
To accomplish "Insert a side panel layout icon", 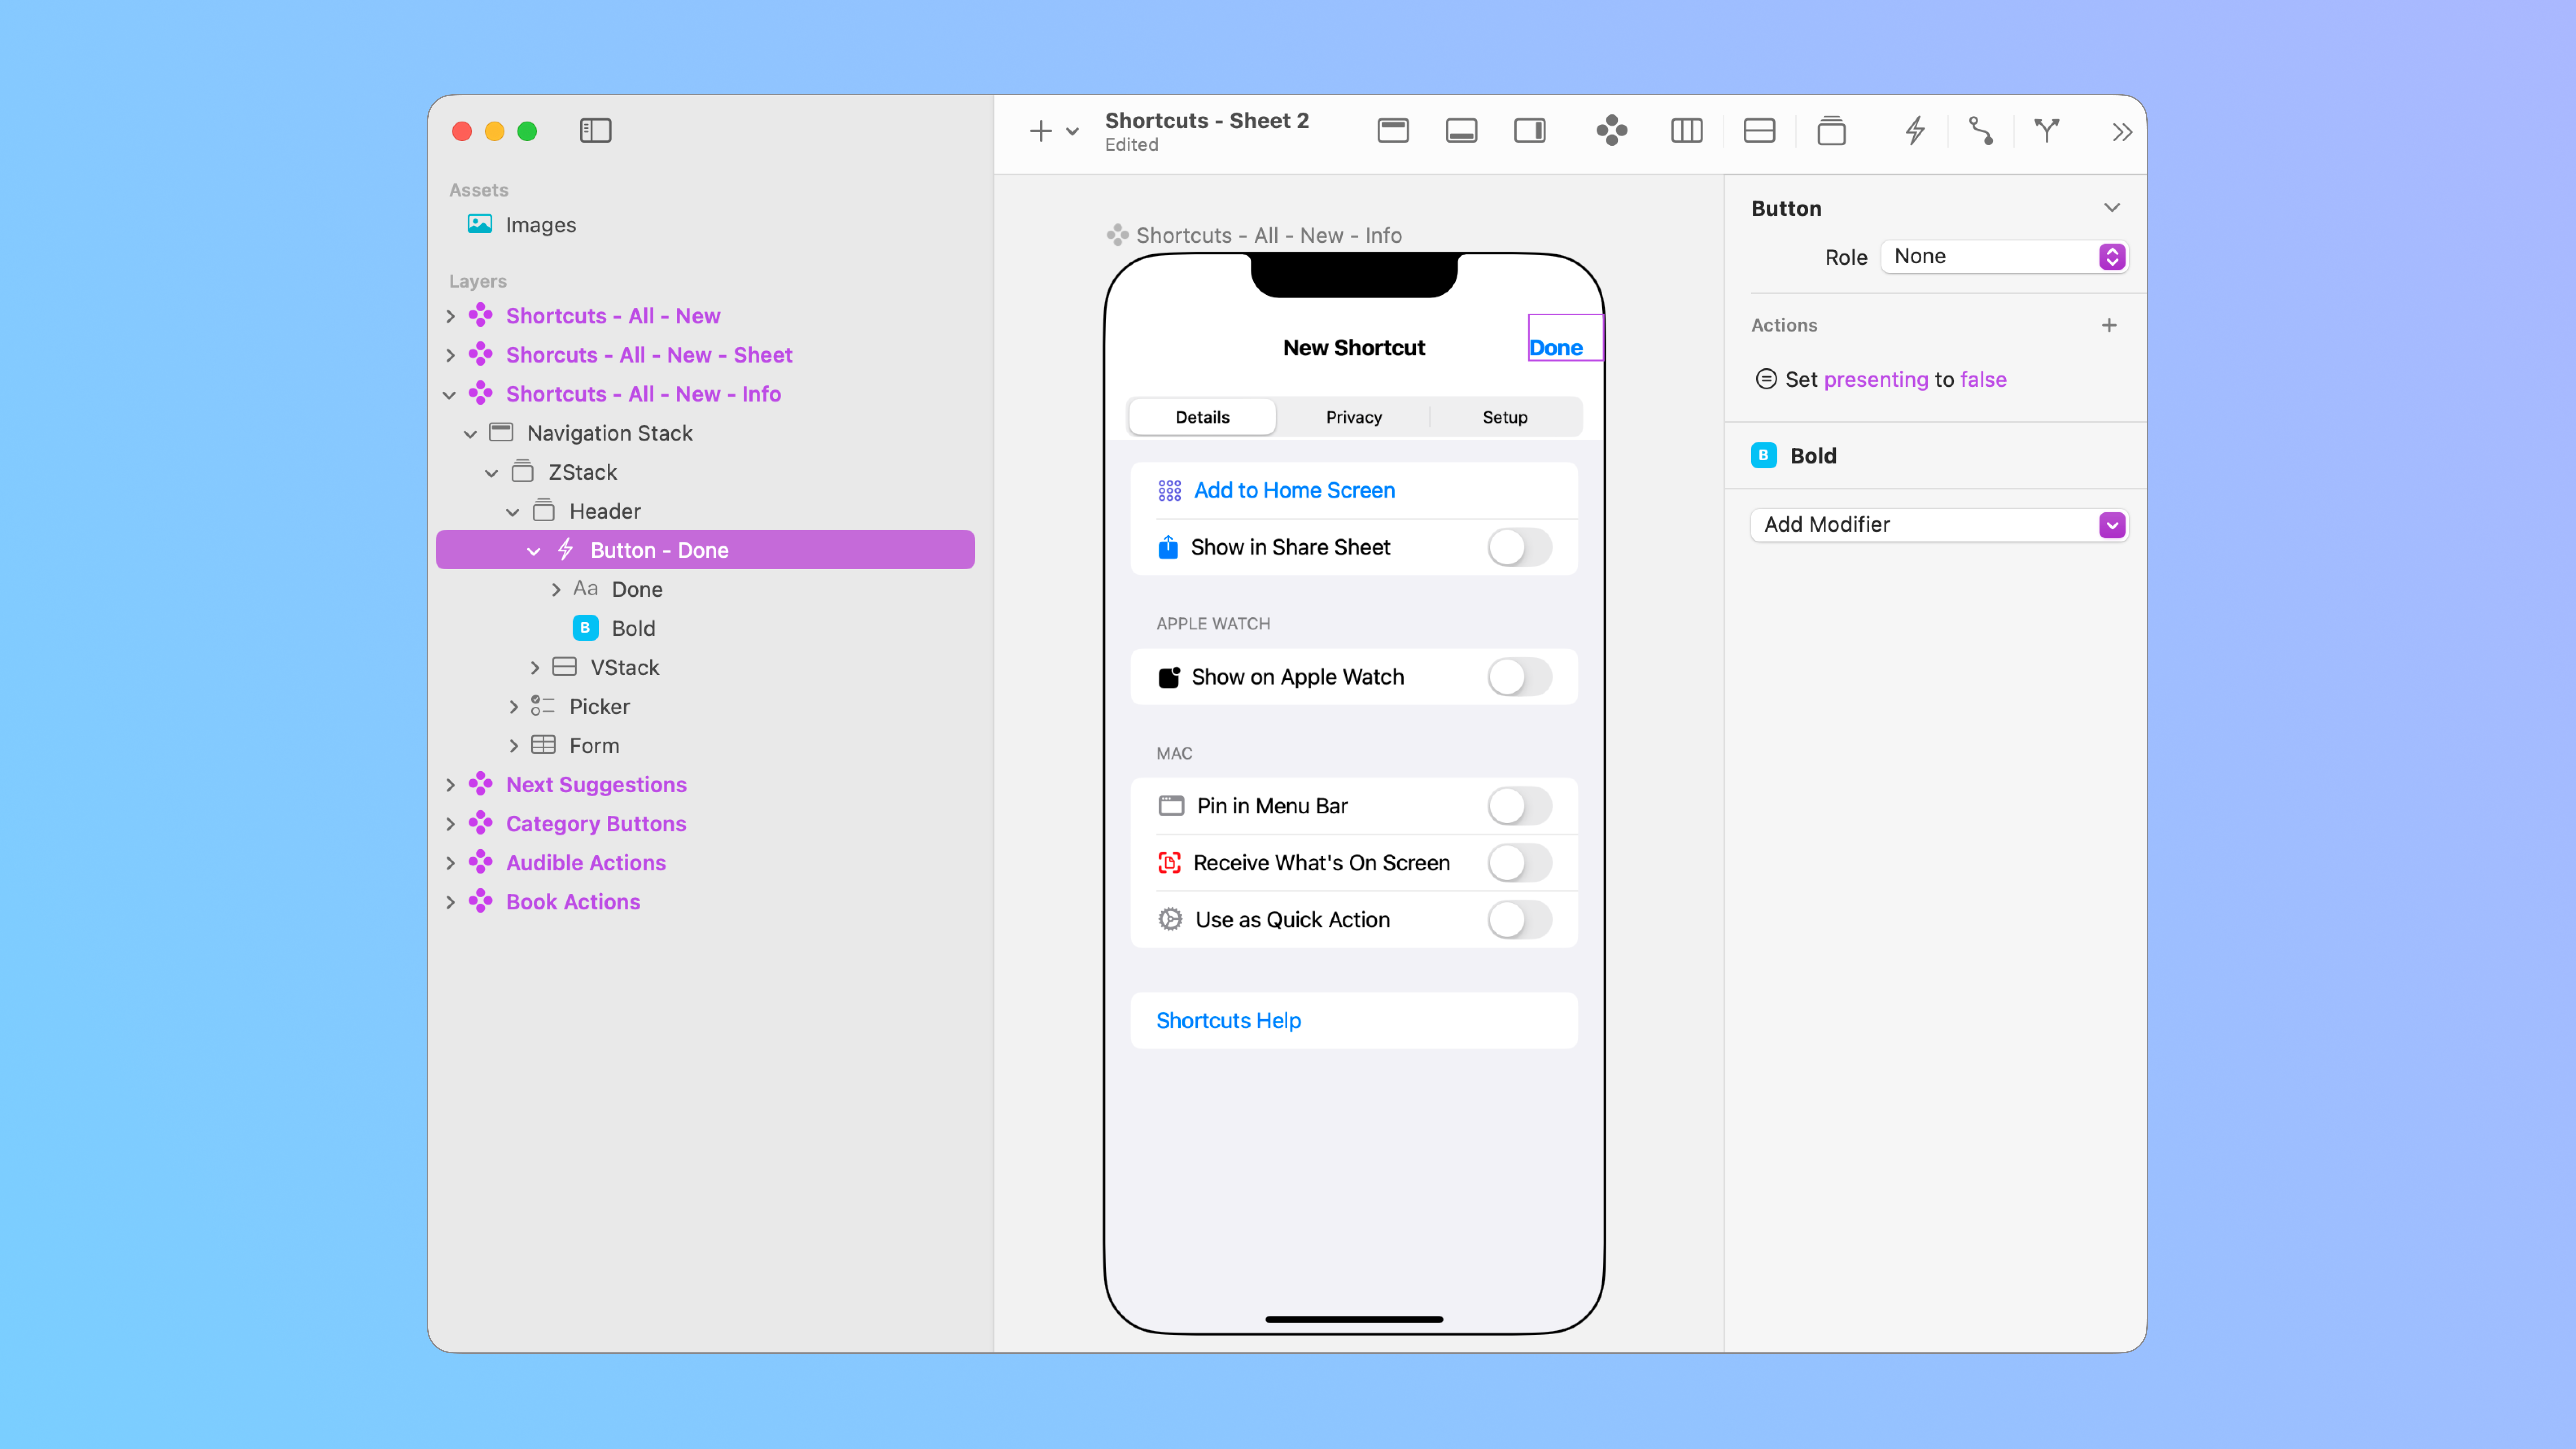I will (x=1530, y=131).
